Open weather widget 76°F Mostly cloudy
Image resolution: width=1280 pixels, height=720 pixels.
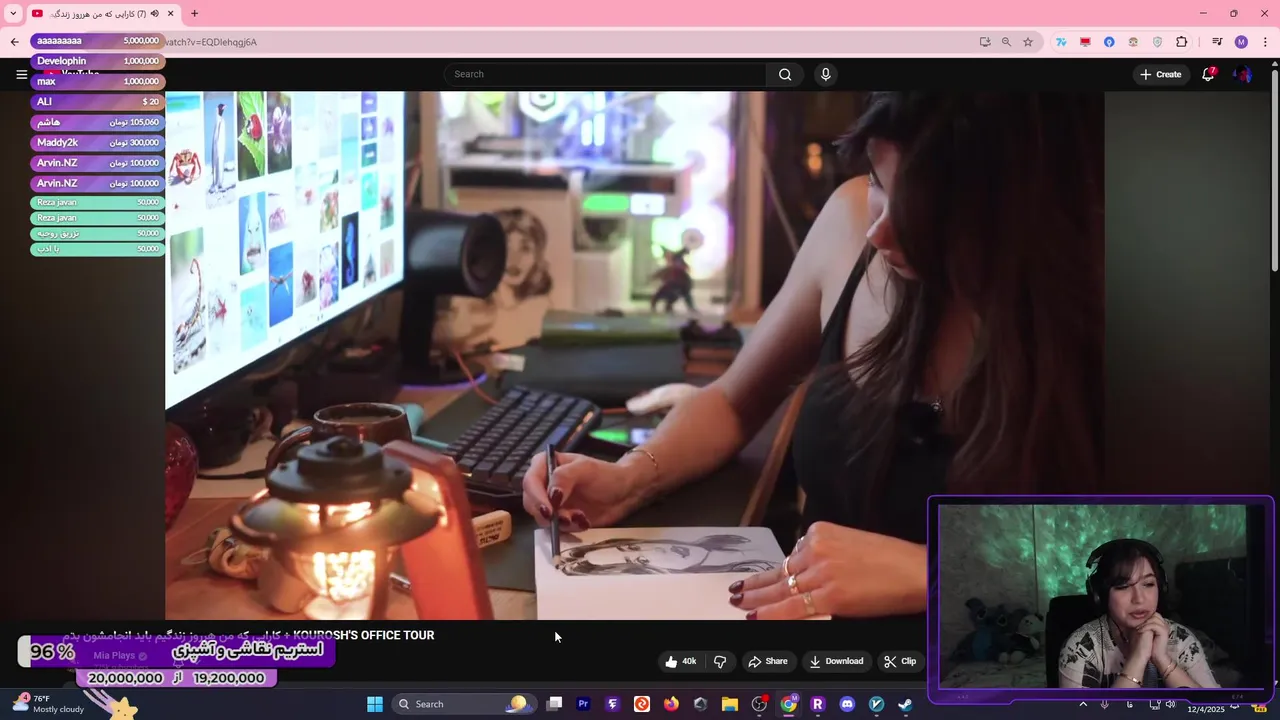click(x=48, y=704)
